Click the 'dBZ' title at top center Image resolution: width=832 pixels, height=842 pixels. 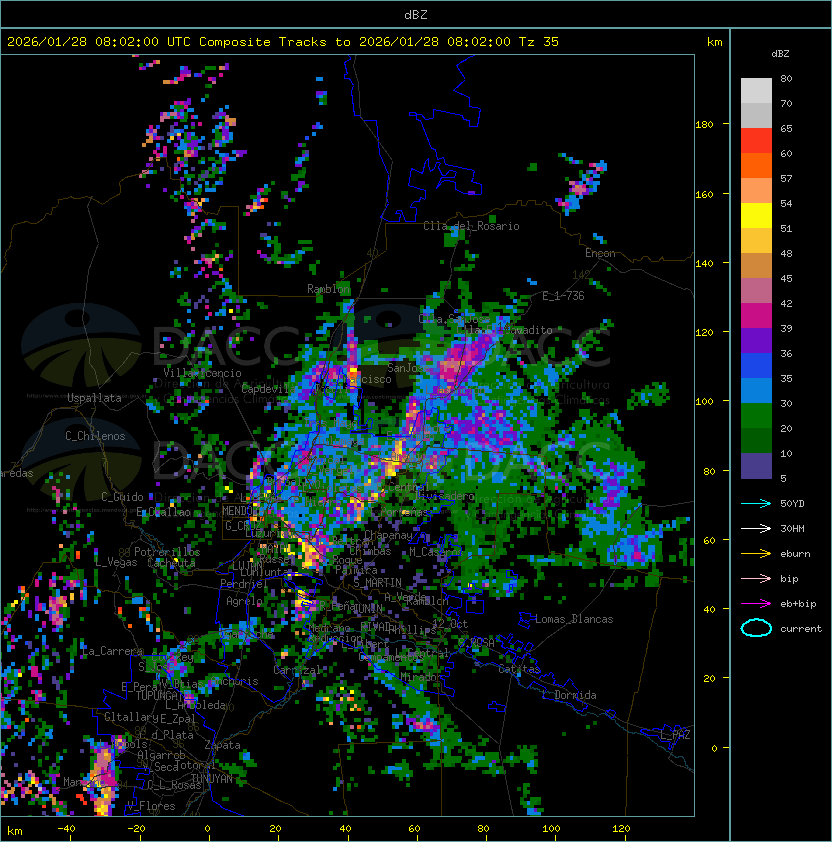pos(416,15)
